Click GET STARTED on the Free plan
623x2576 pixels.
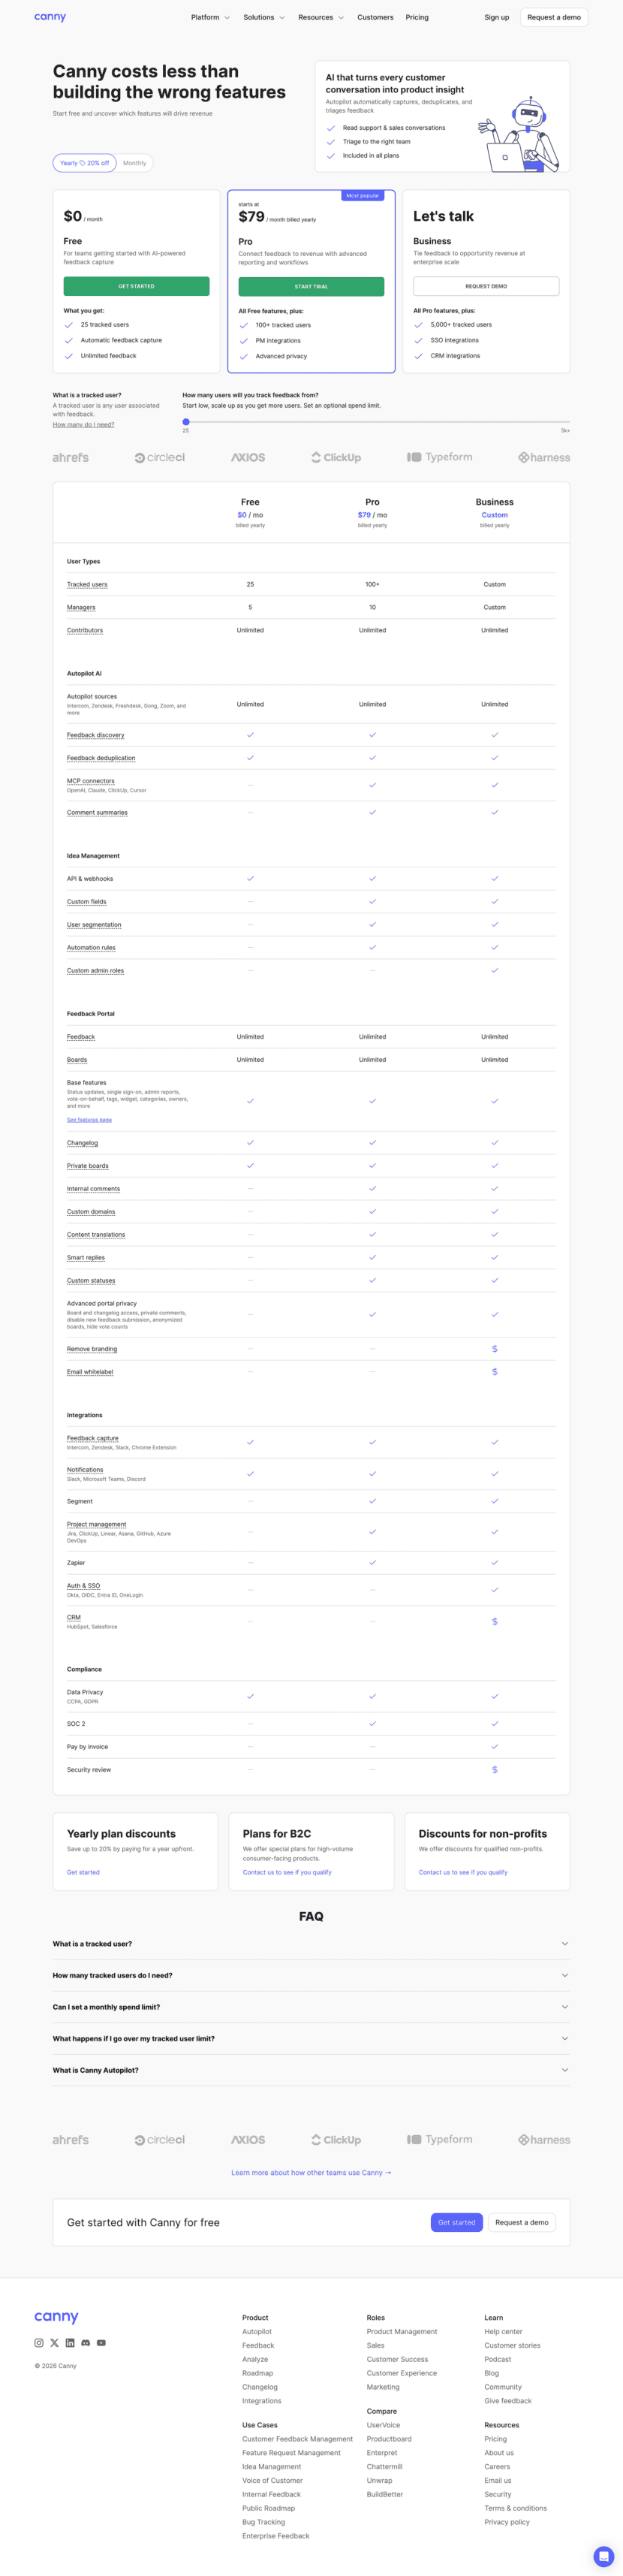pos(136,286)
